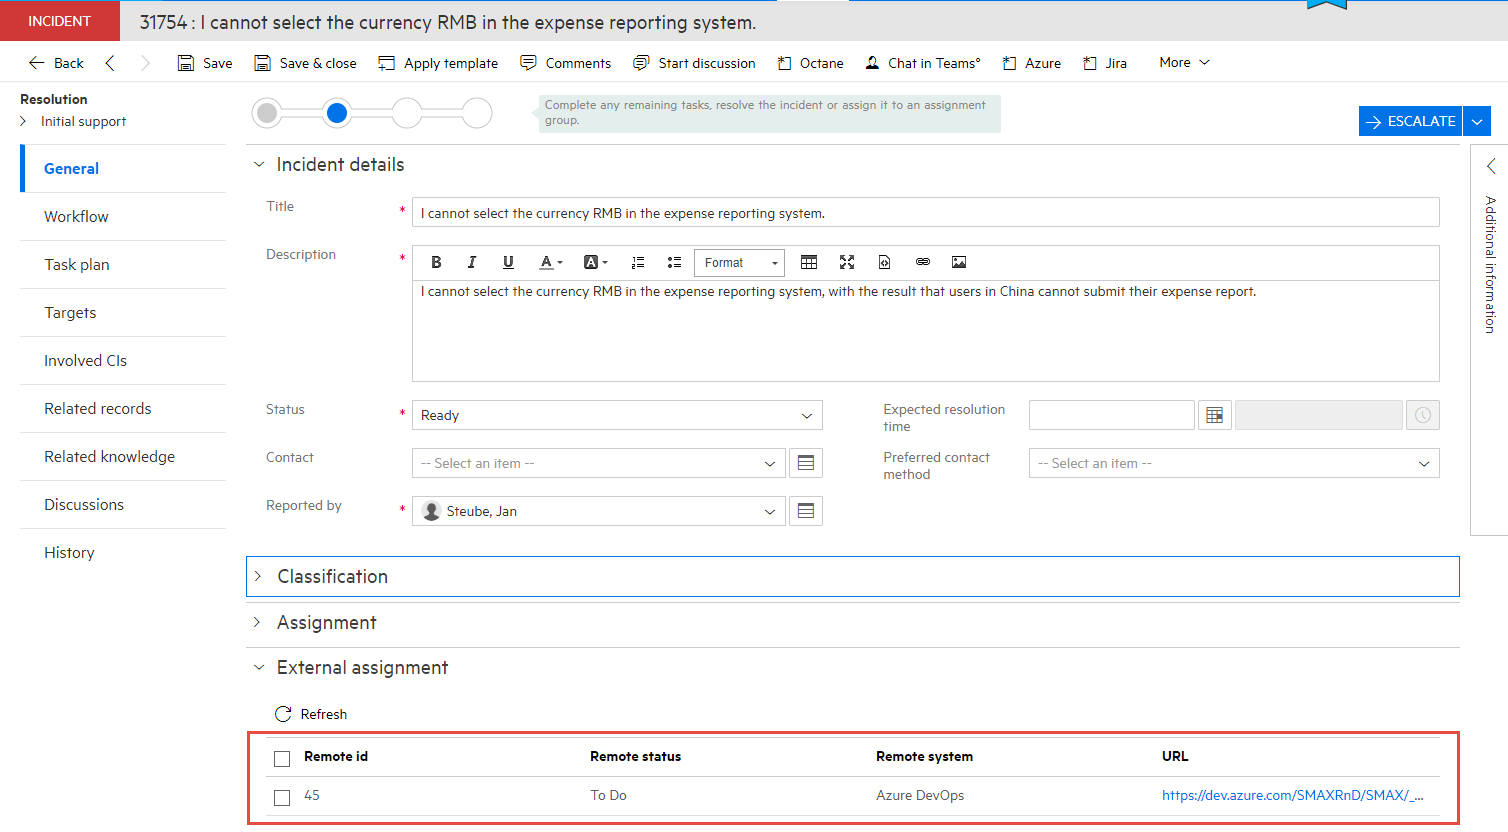Viewport: 1508px width, 832px height.
Task: Toggle bold formatting in the description editor
Action: pyautogui.click(x=436, y=262)
